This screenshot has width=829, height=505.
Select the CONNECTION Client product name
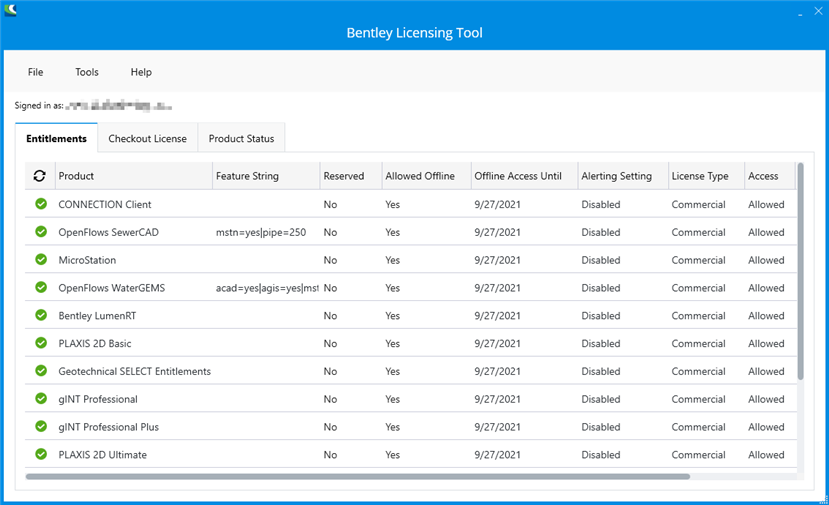pos(105,204)
